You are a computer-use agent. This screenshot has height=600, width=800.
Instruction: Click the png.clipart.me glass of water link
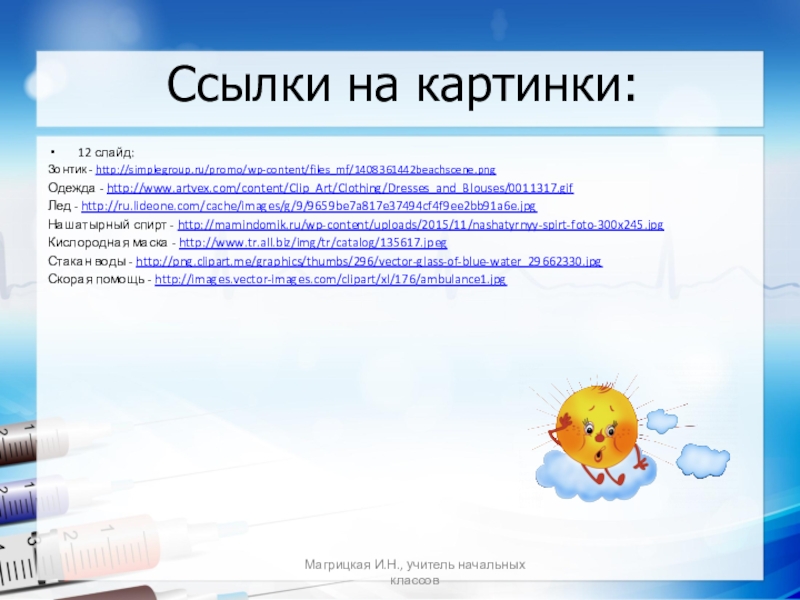click(x=368, y=262)
